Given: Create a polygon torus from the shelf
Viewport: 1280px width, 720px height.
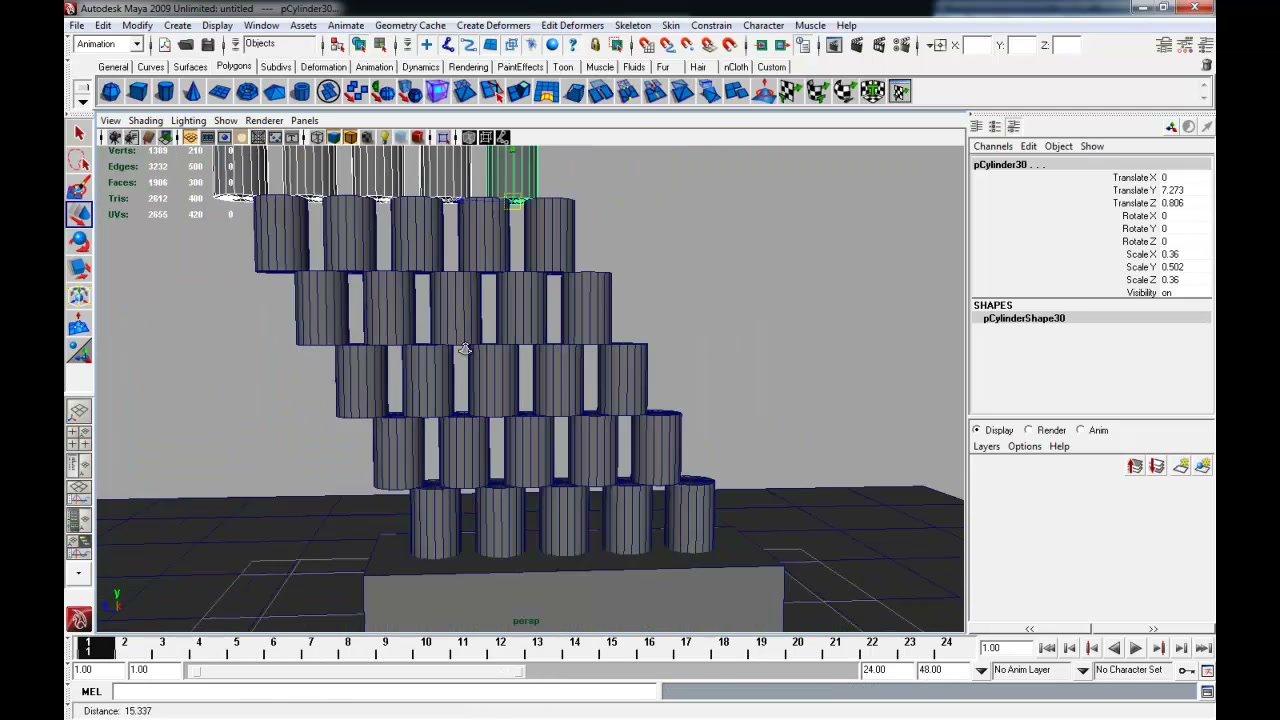Looking at the screenshot, I should [x=247, y=92].
